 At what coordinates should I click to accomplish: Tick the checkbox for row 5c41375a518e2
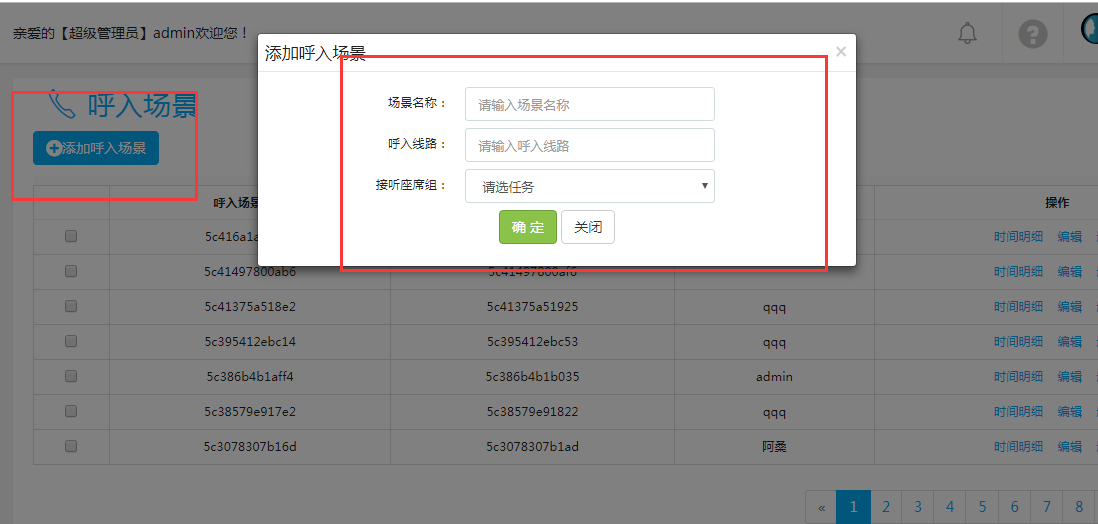(x=71, y=306)
